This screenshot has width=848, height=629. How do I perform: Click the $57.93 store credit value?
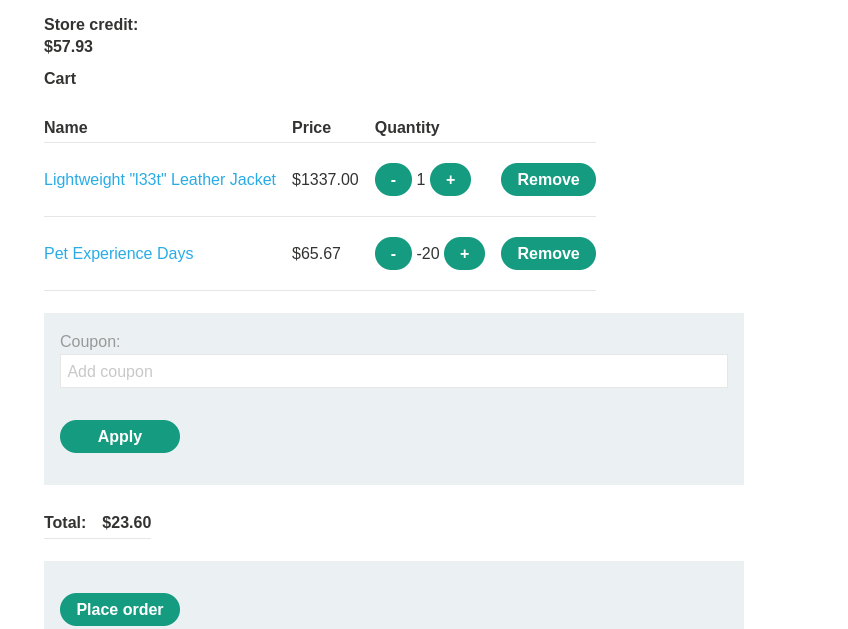click(x=68, y=47)
